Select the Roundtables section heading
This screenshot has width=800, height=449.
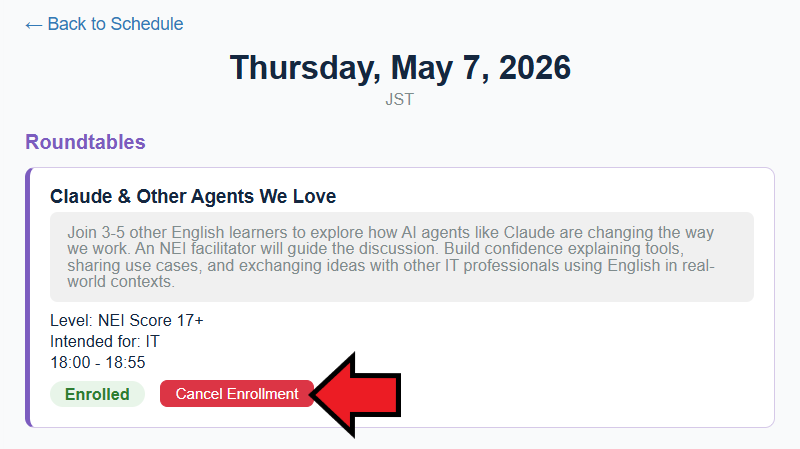[85, 142]
